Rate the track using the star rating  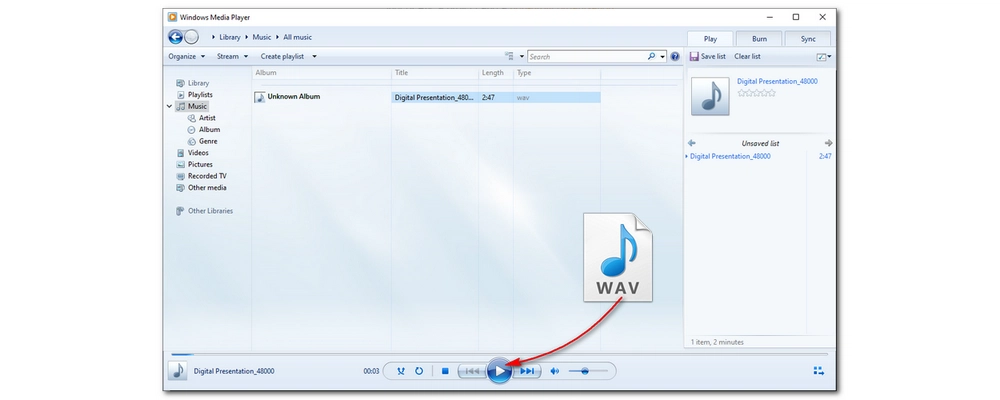(756, 93)
